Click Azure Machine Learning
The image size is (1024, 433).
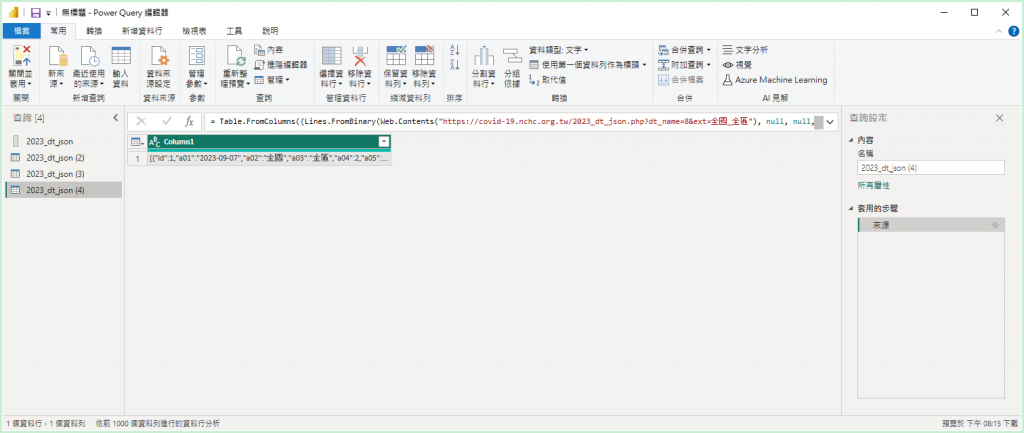pyautogui.click(x=775, y=80)
